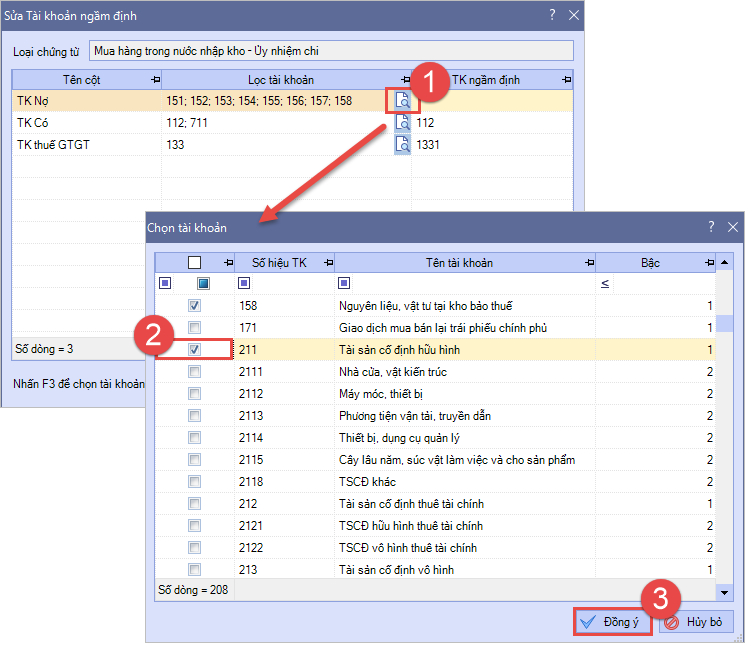Cancel with the Hủy bỏ button

tap(697, 621)
